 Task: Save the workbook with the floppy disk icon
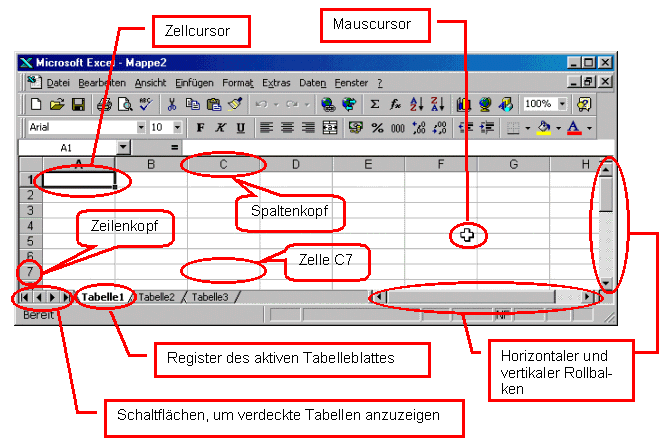click(x=78, y=104)
